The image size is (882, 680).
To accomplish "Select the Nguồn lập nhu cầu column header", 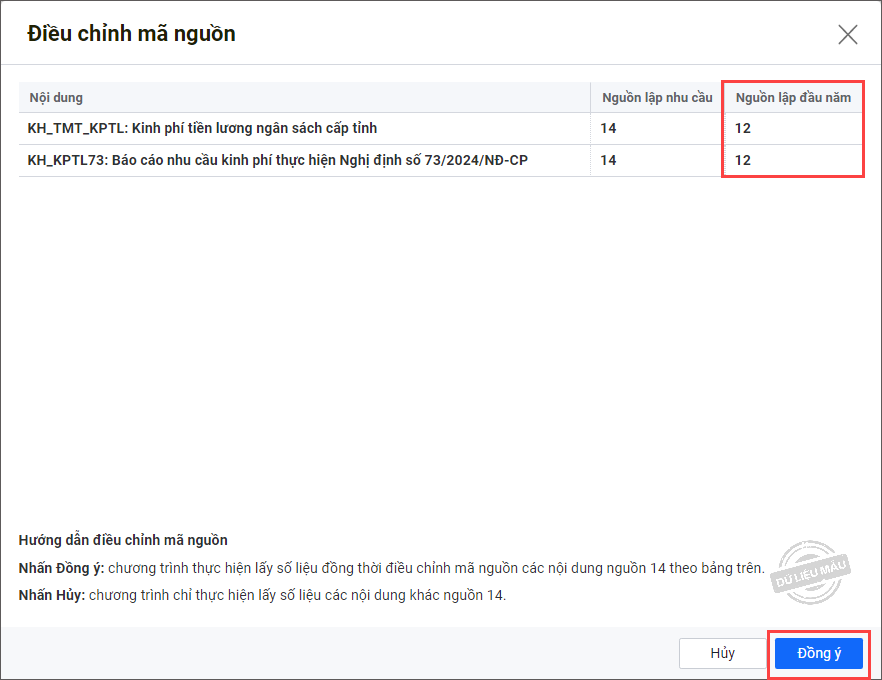I will click(656, 98).
